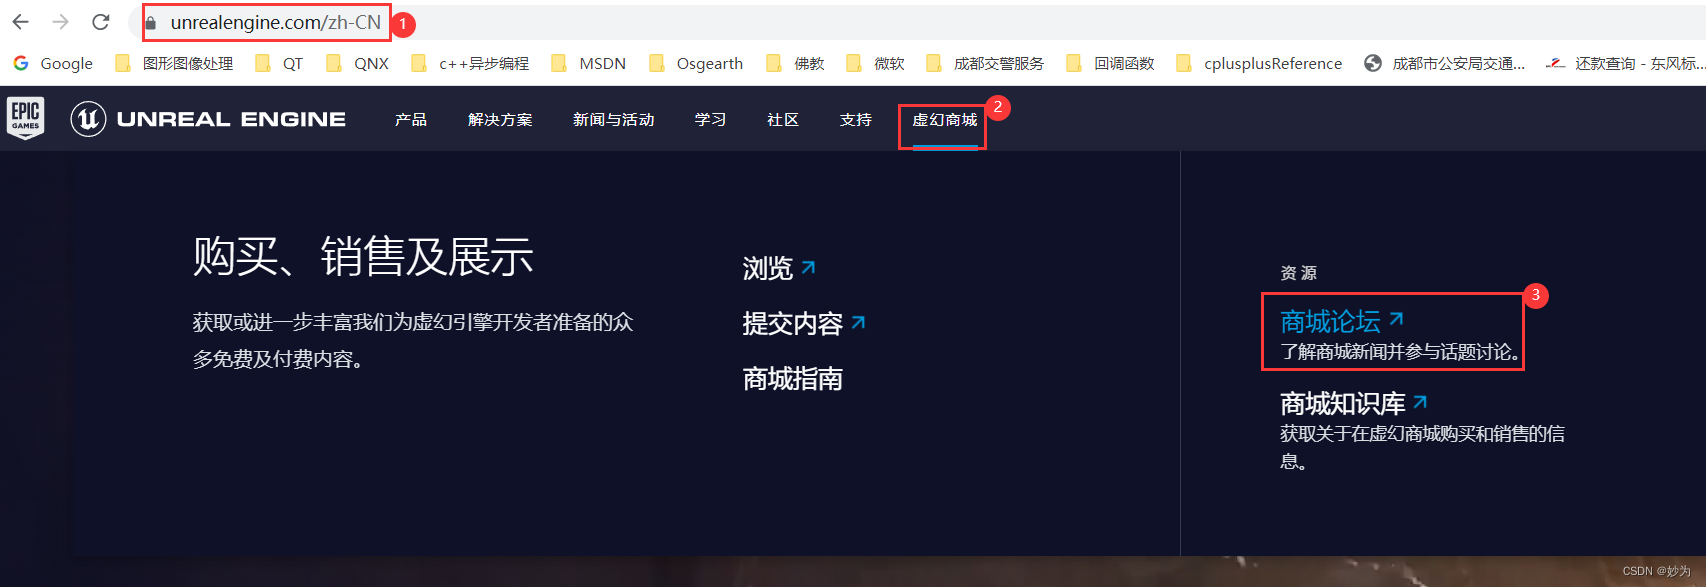Open the MSDN bookmark folder

(x=589, y=63)
